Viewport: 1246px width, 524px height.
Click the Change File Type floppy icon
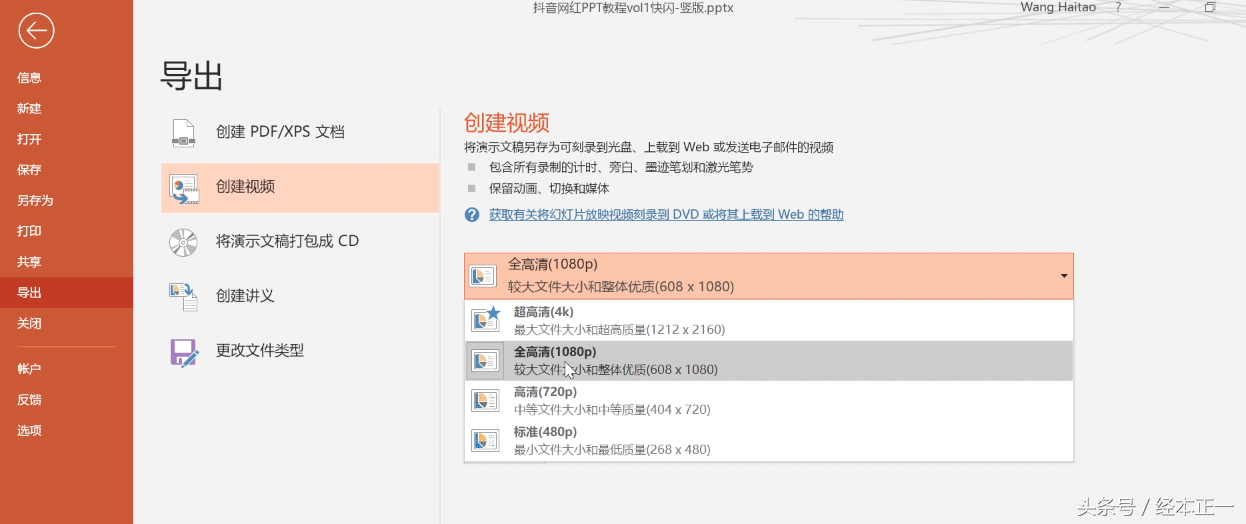184,352
